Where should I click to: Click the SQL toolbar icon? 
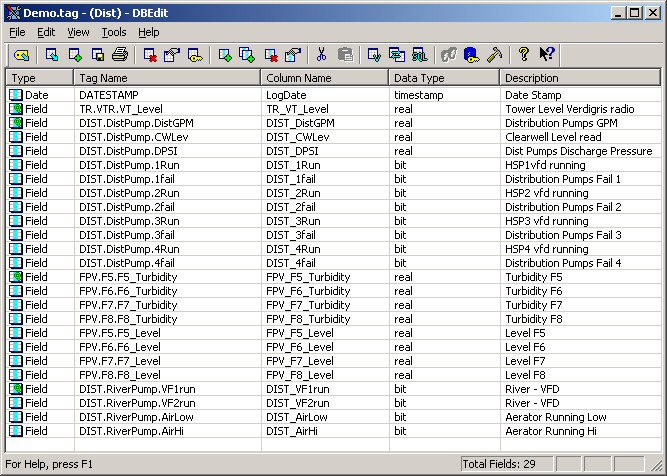(x=420, y=55)
